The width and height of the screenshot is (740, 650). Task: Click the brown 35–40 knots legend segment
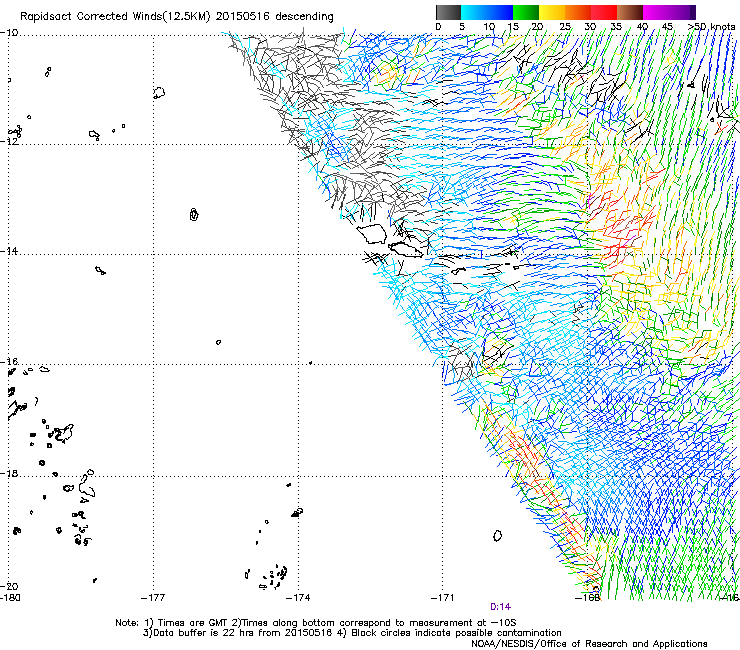[x=630, y=12]
